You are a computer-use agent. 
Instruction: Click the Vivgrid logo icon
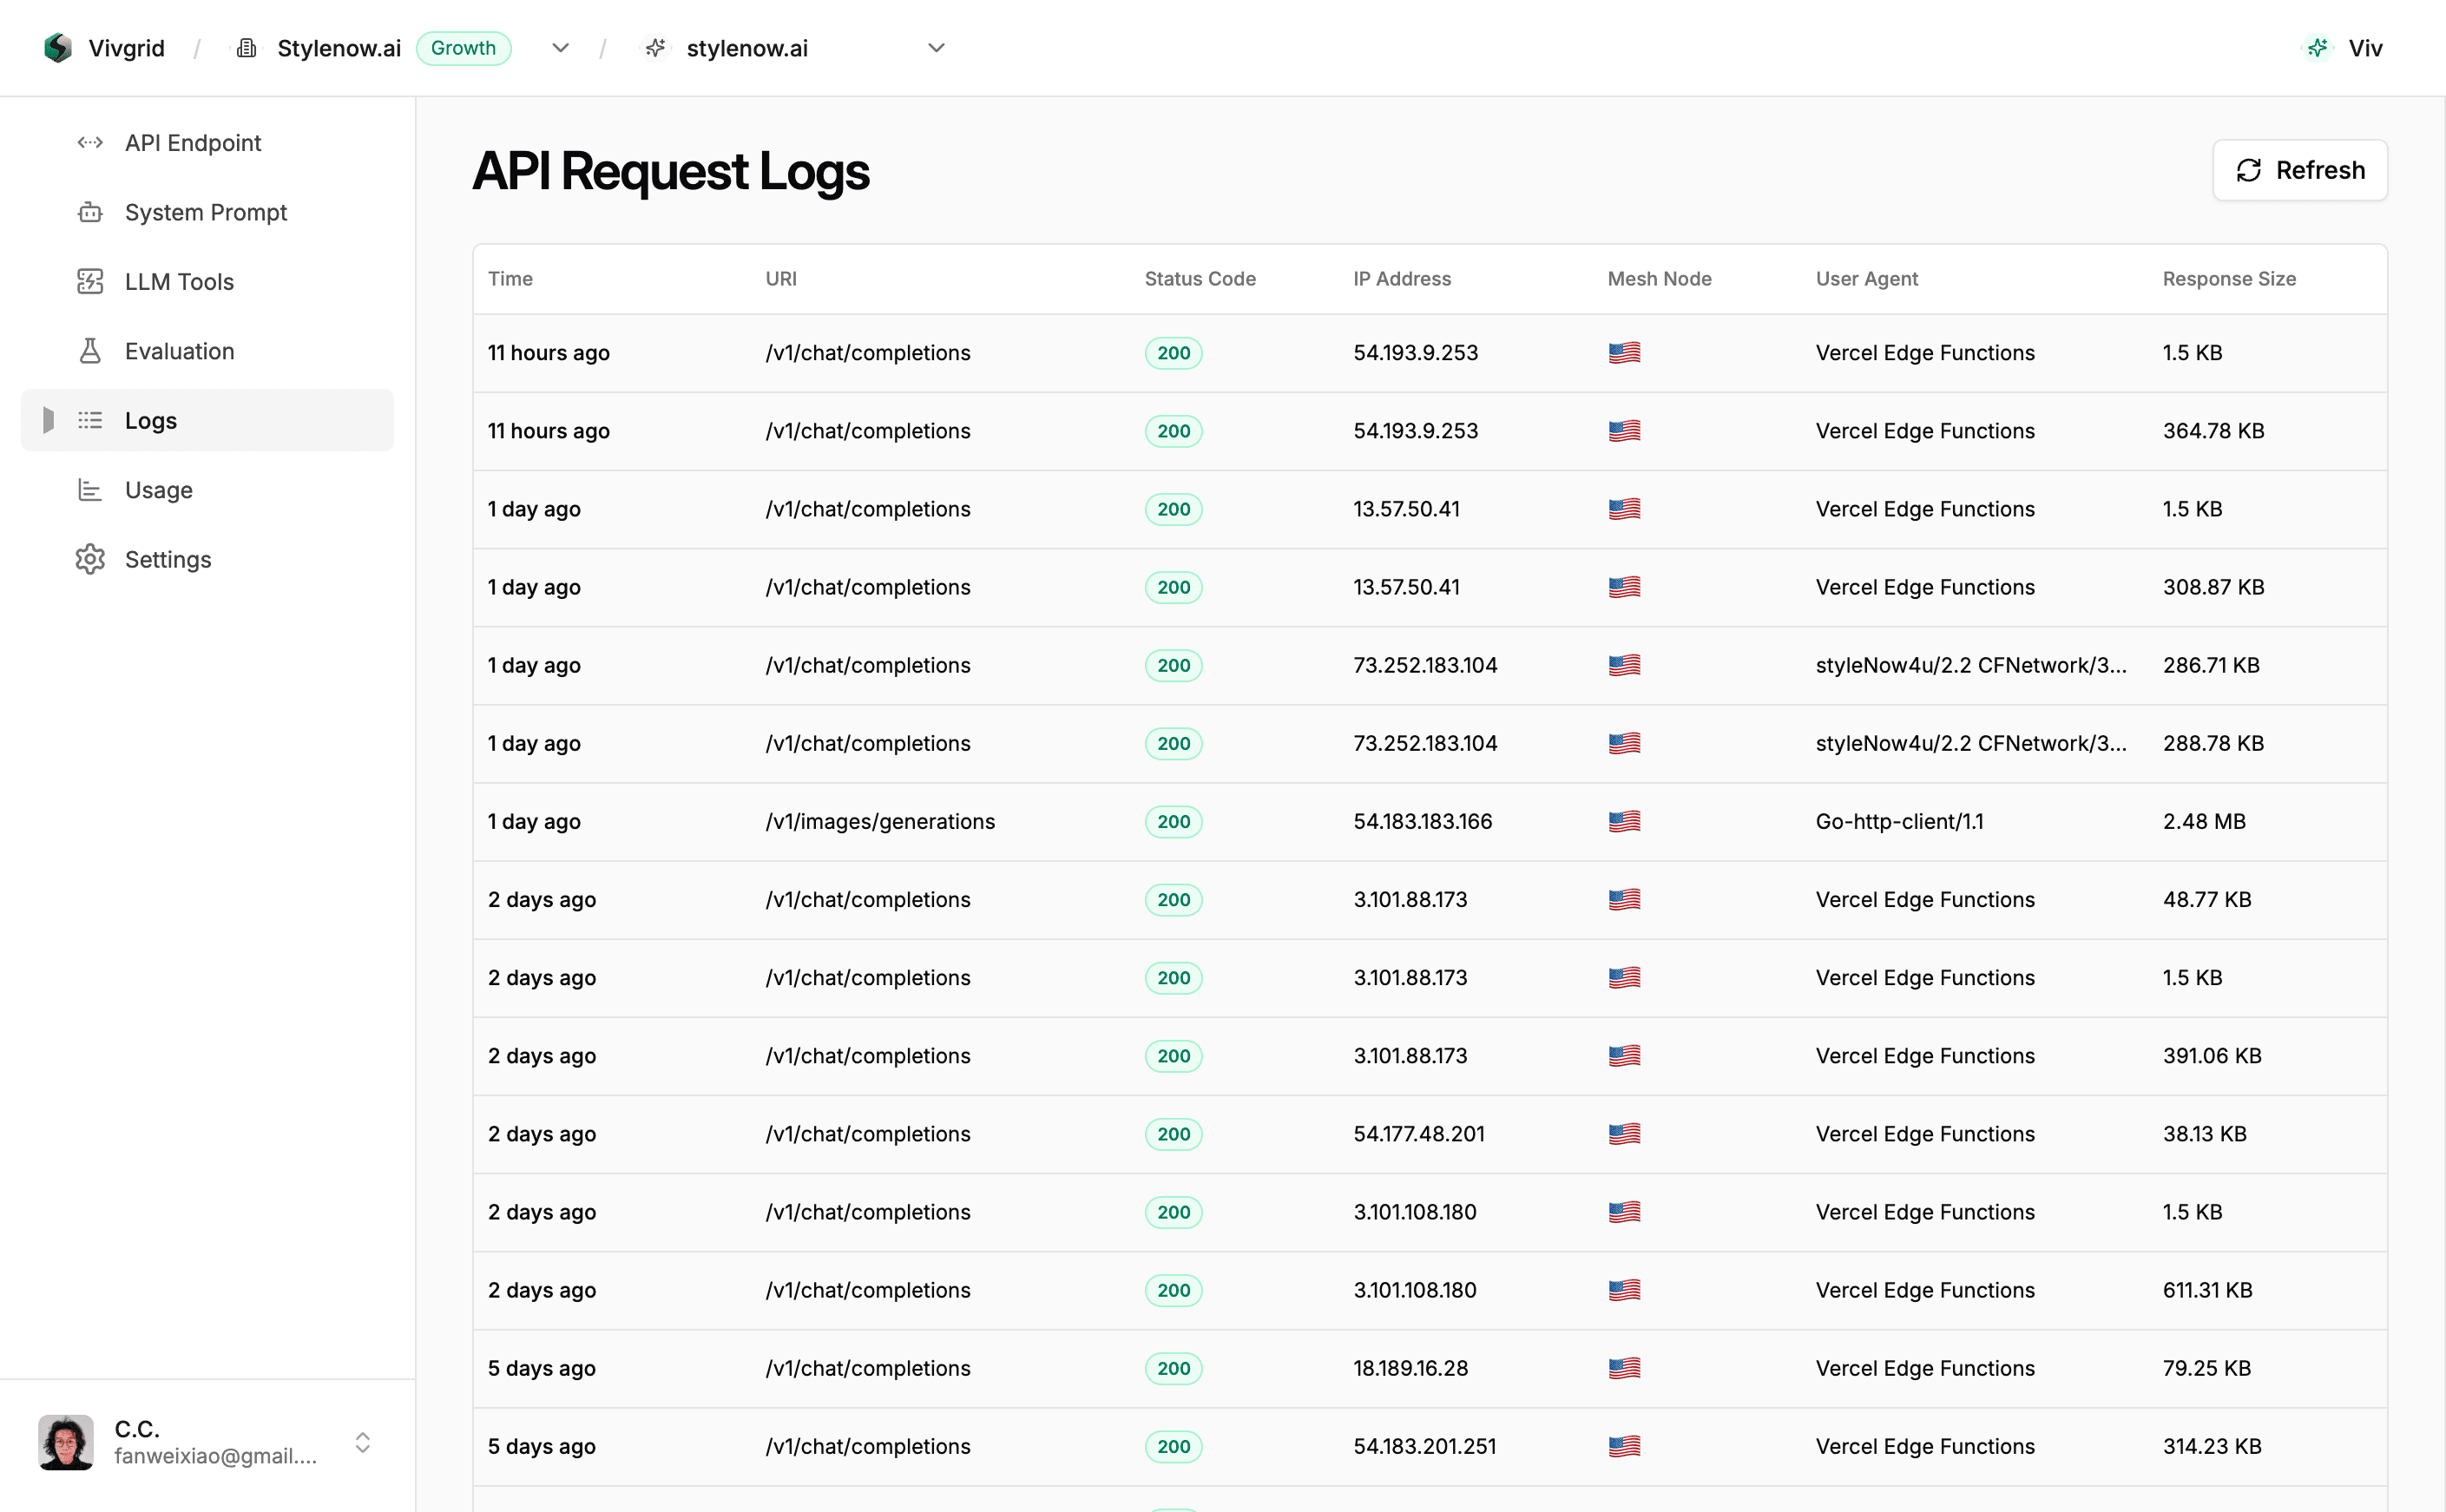tap(57, 47)
